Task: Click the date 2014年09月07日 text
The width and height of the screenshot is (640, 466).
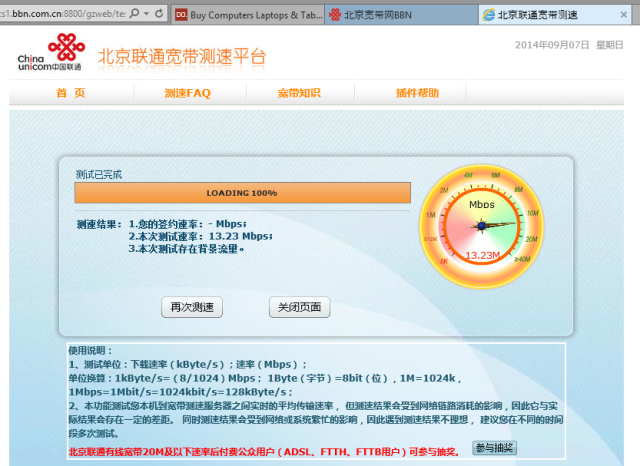Action: (552, 45)
